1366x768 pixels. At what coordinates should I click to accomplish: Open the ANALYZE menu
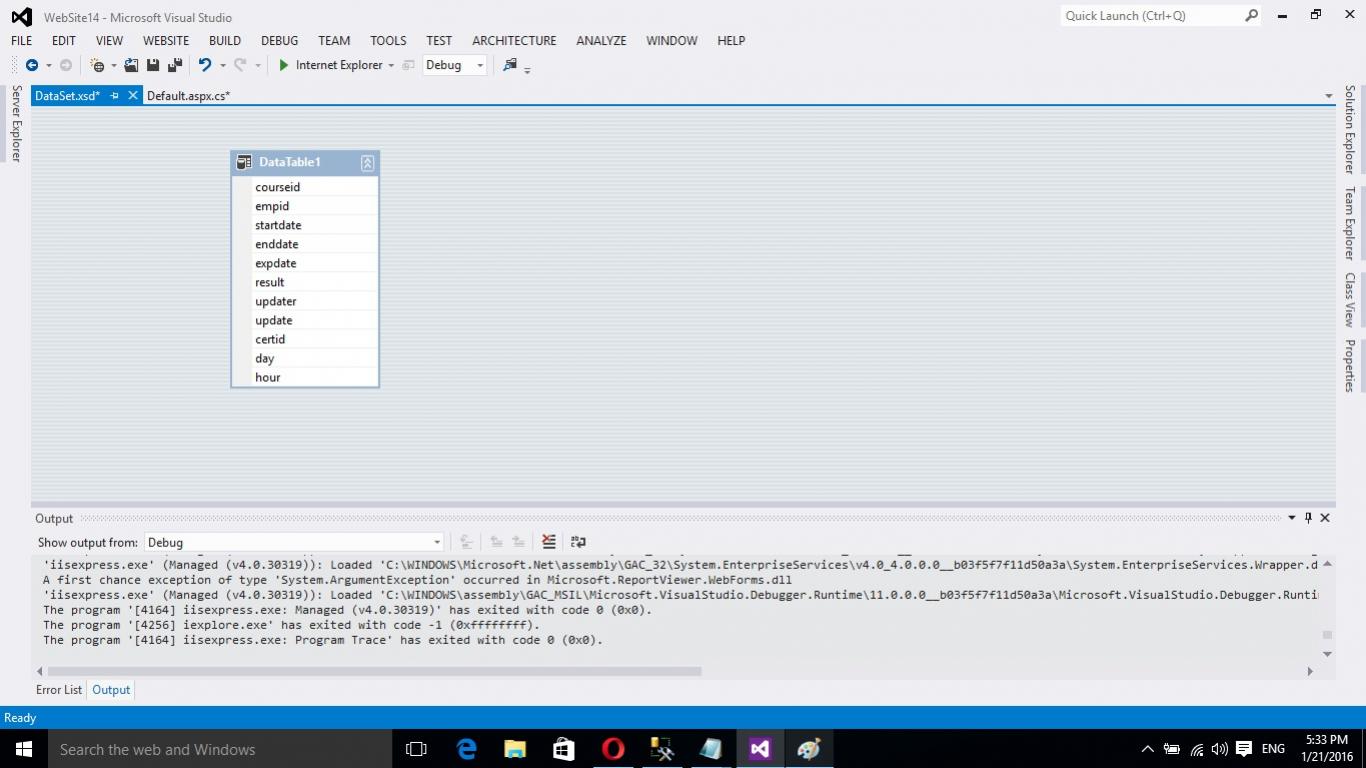pos(601,41)
